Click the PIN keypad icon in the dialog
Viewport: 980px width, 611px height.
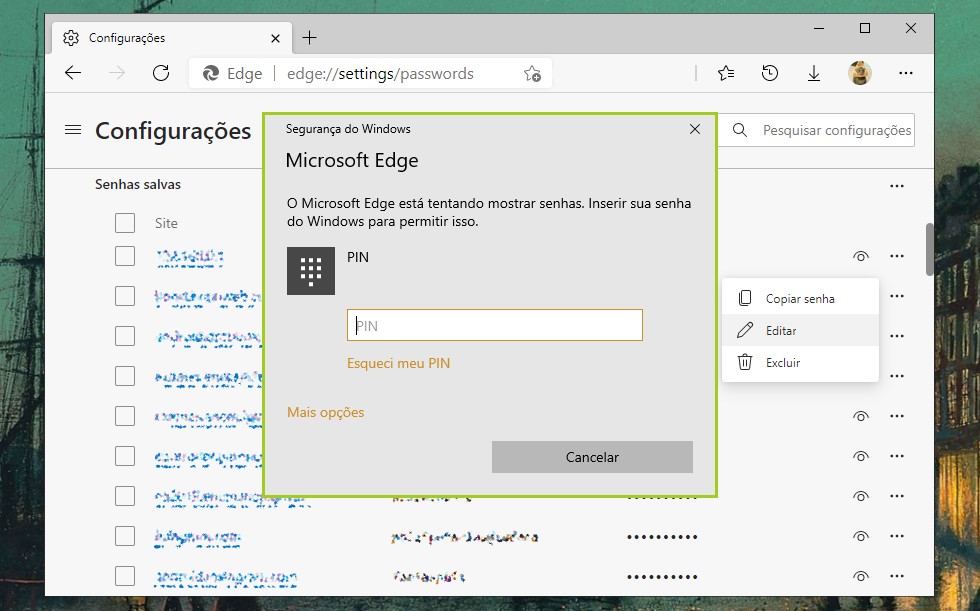point(311,271)
